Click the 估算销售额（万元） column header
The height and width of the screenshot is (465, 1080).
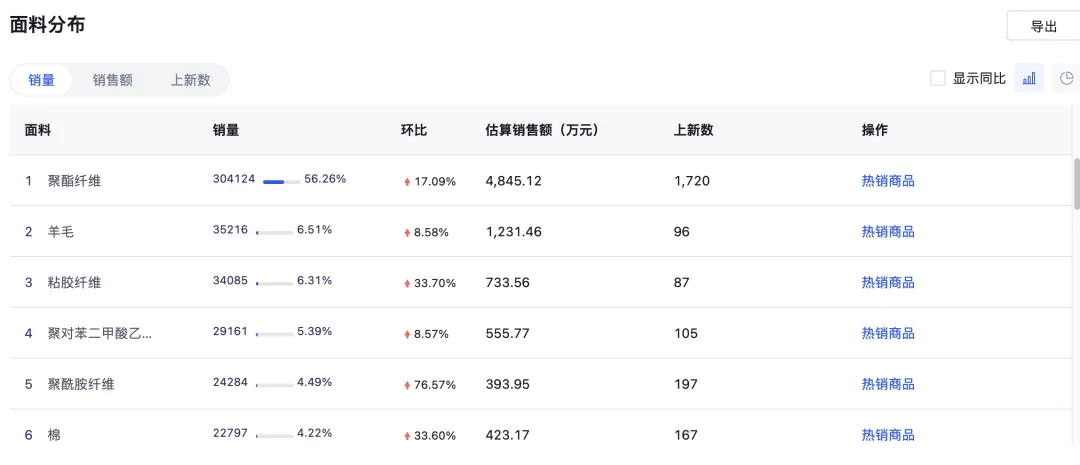541,130
